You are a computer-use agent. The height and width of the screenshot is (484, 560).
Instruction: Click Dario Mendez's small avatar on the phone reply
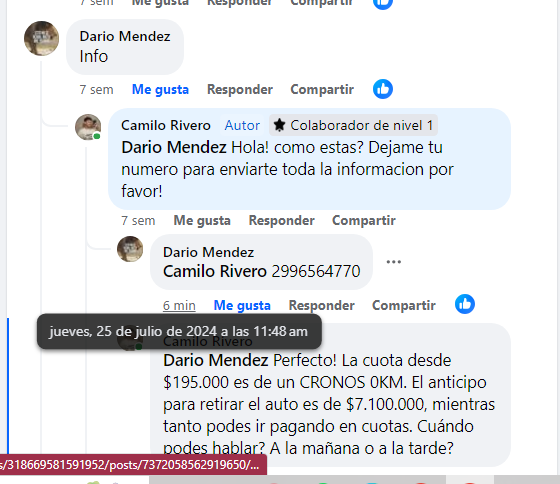coord(130,249)
